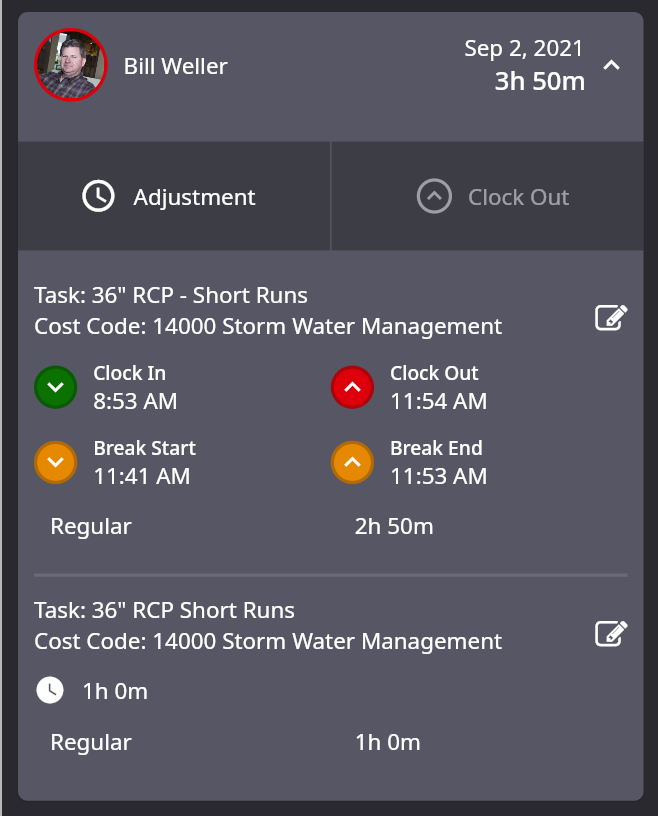The height and width of the screenshot is (816, 658).
Task: Open the Adjustment option
Action: coord(174,196)
